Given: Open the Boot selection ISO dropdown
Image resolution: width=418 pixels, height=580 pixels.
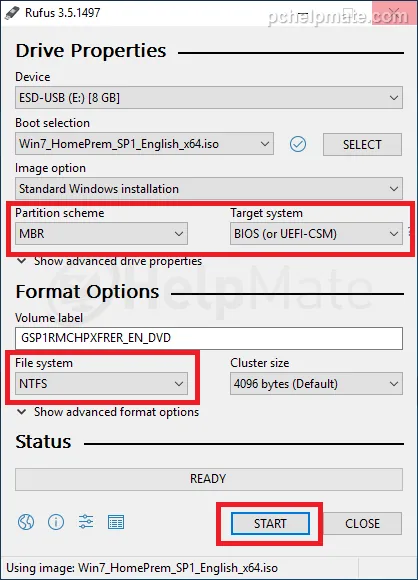Looking at the screenshot, I should coord(144,144).
